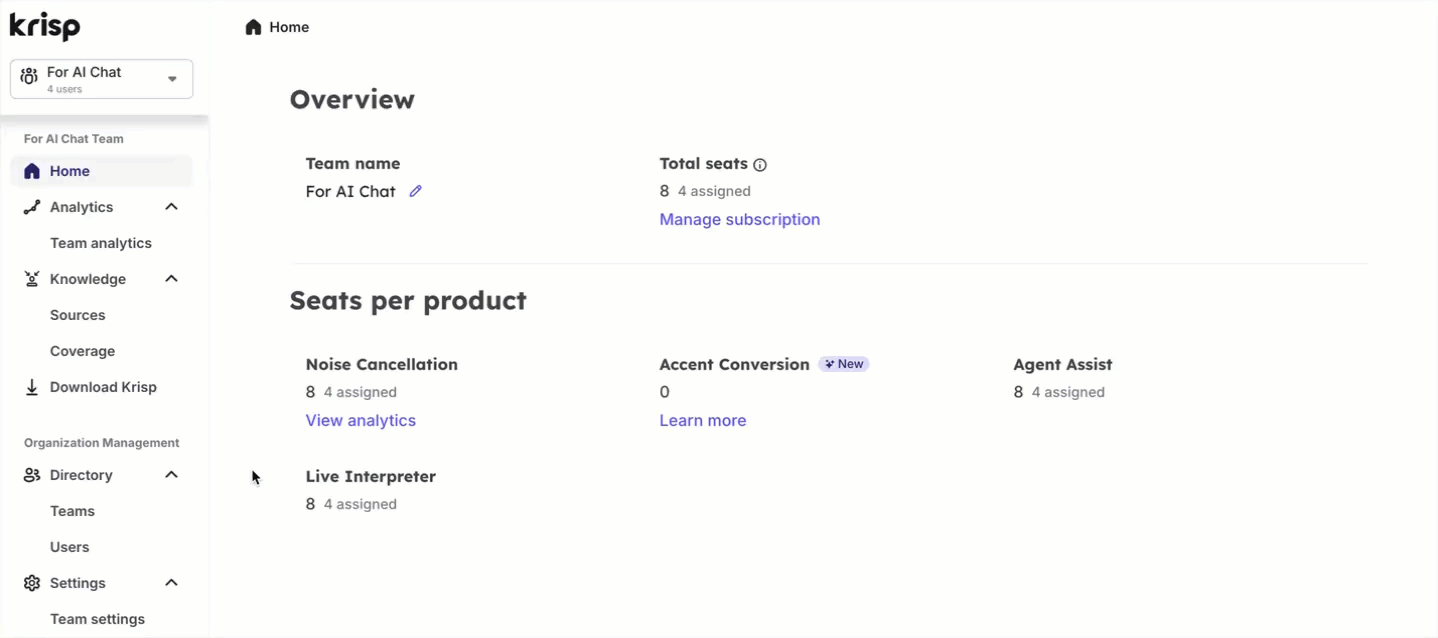Click the Agent Assist heading

1062,364
